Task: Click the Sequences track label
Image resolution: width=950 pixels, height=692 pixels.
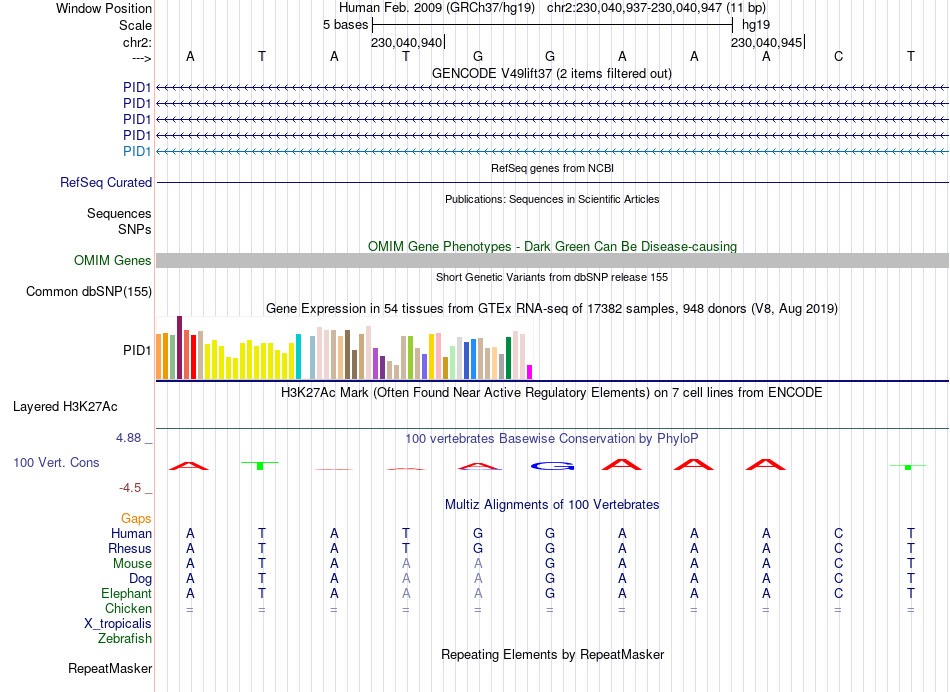Action: [119, 213]
